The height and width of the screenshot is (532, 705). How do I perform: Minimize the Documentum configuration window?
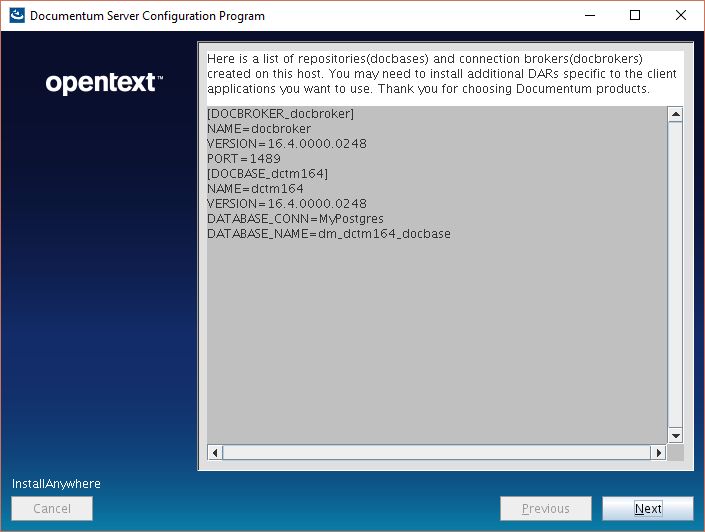click(588, 15)
